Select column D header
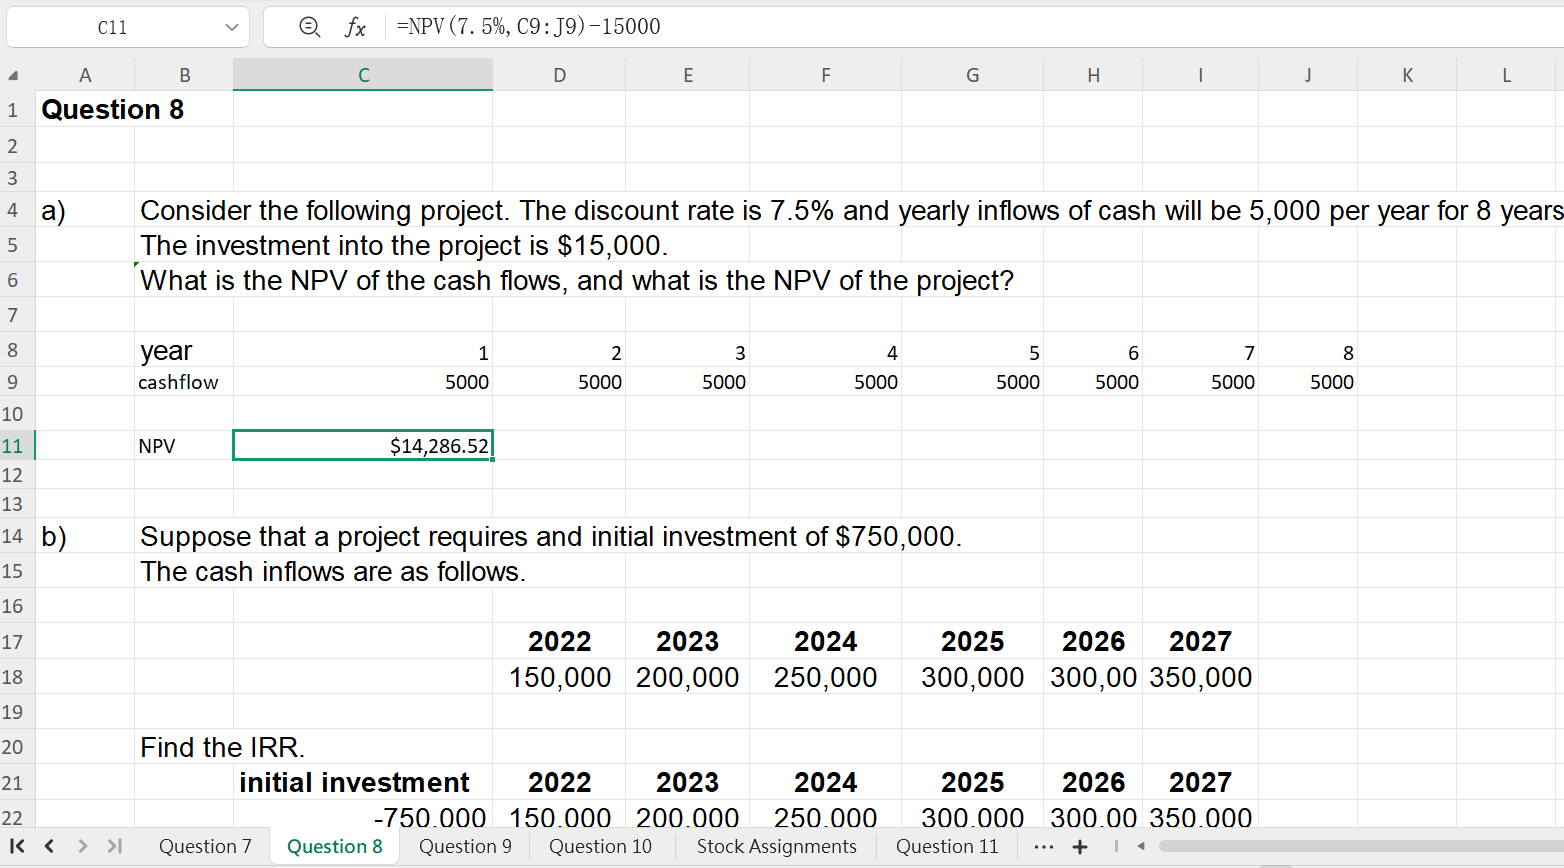1564x868 pixels. pos(559,75)
